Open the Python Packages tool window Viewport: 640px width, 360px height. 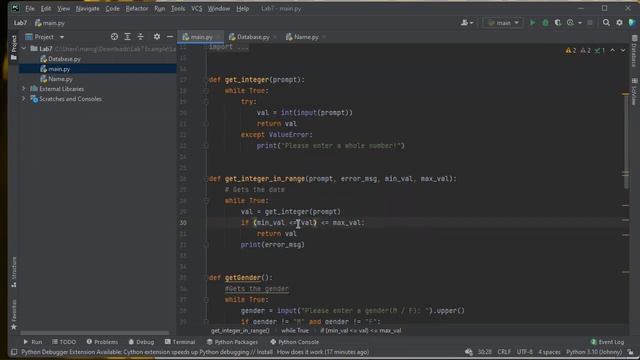232,342
